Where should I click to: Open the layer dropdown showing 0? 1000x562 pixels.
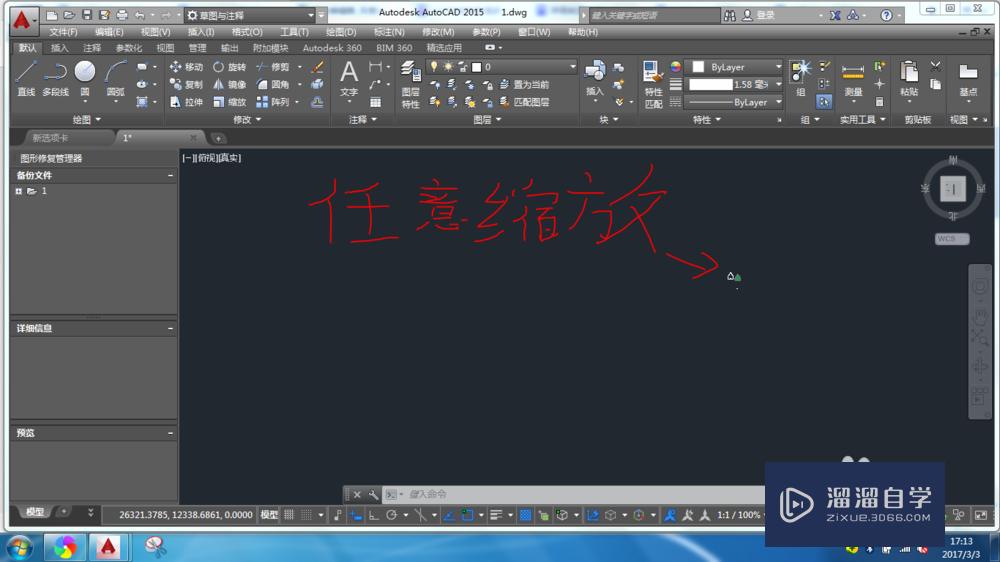point(502,67)
